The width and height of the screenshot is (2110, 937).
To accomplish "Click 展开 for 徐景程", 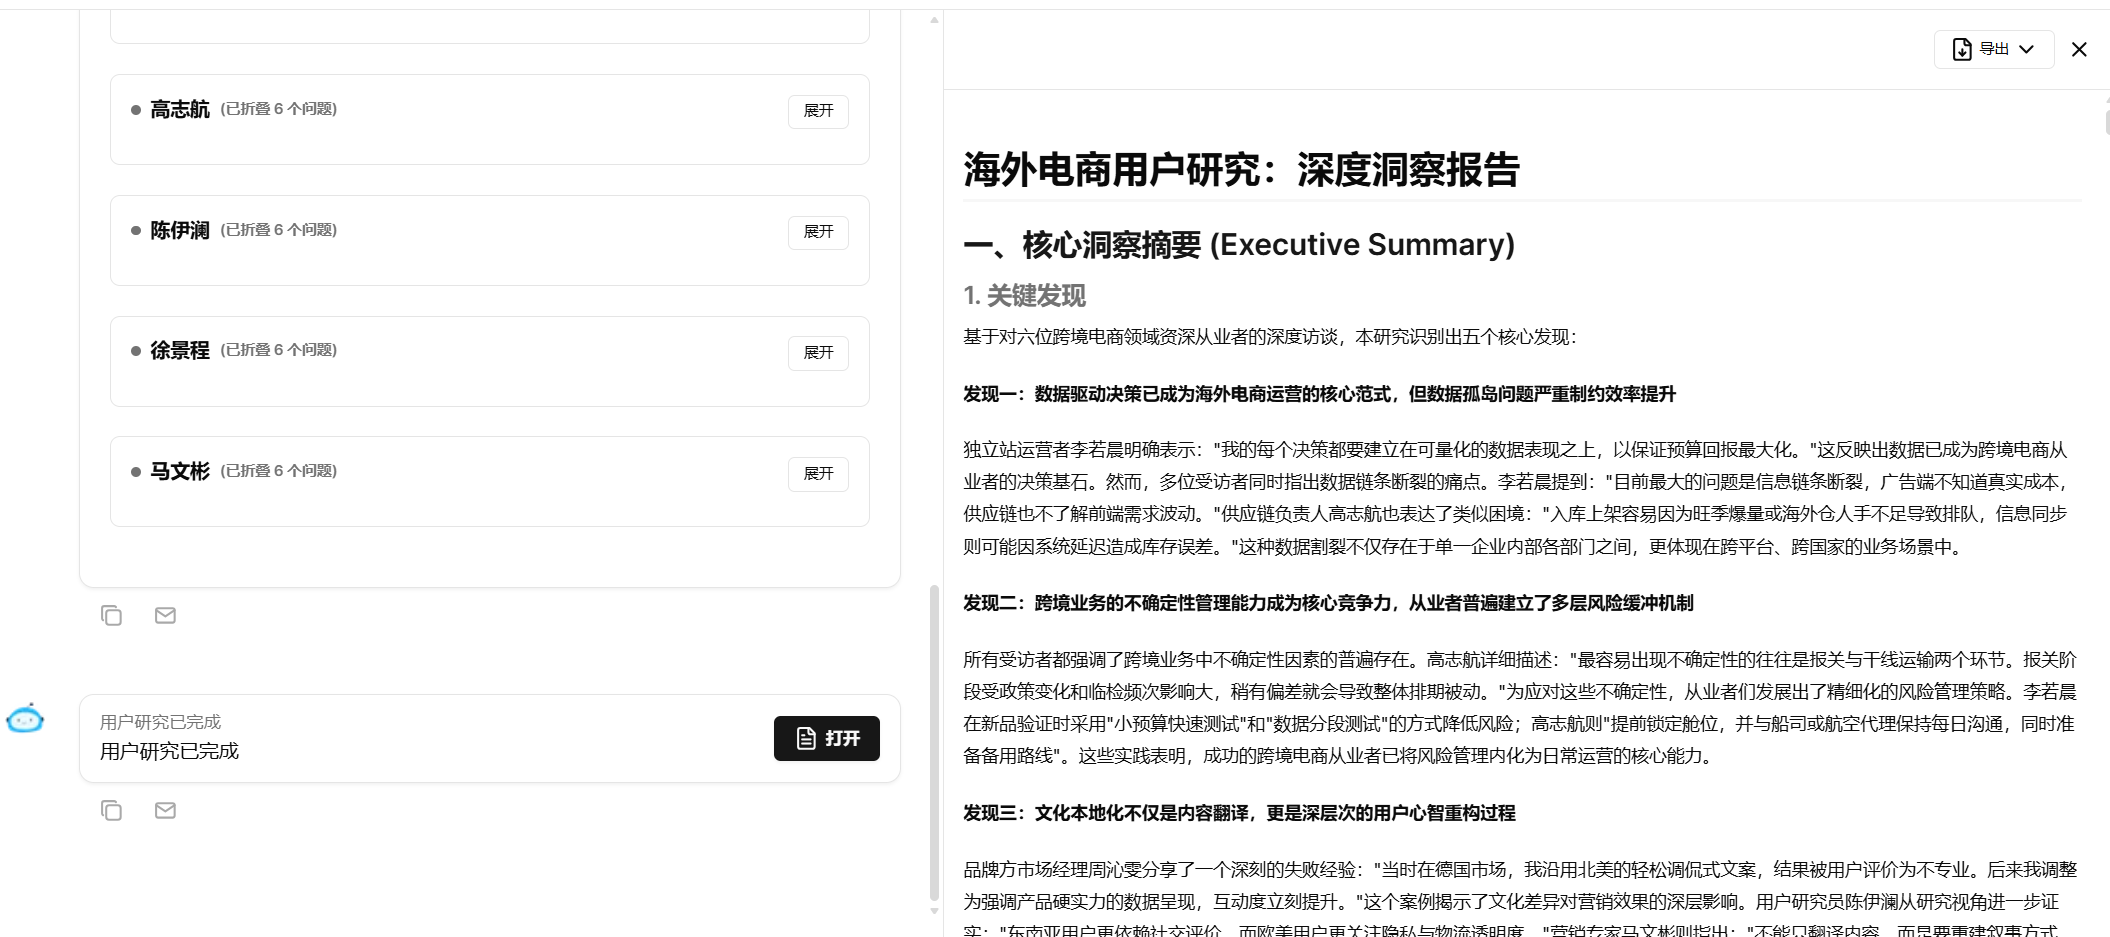I will (x=818, y=353).
